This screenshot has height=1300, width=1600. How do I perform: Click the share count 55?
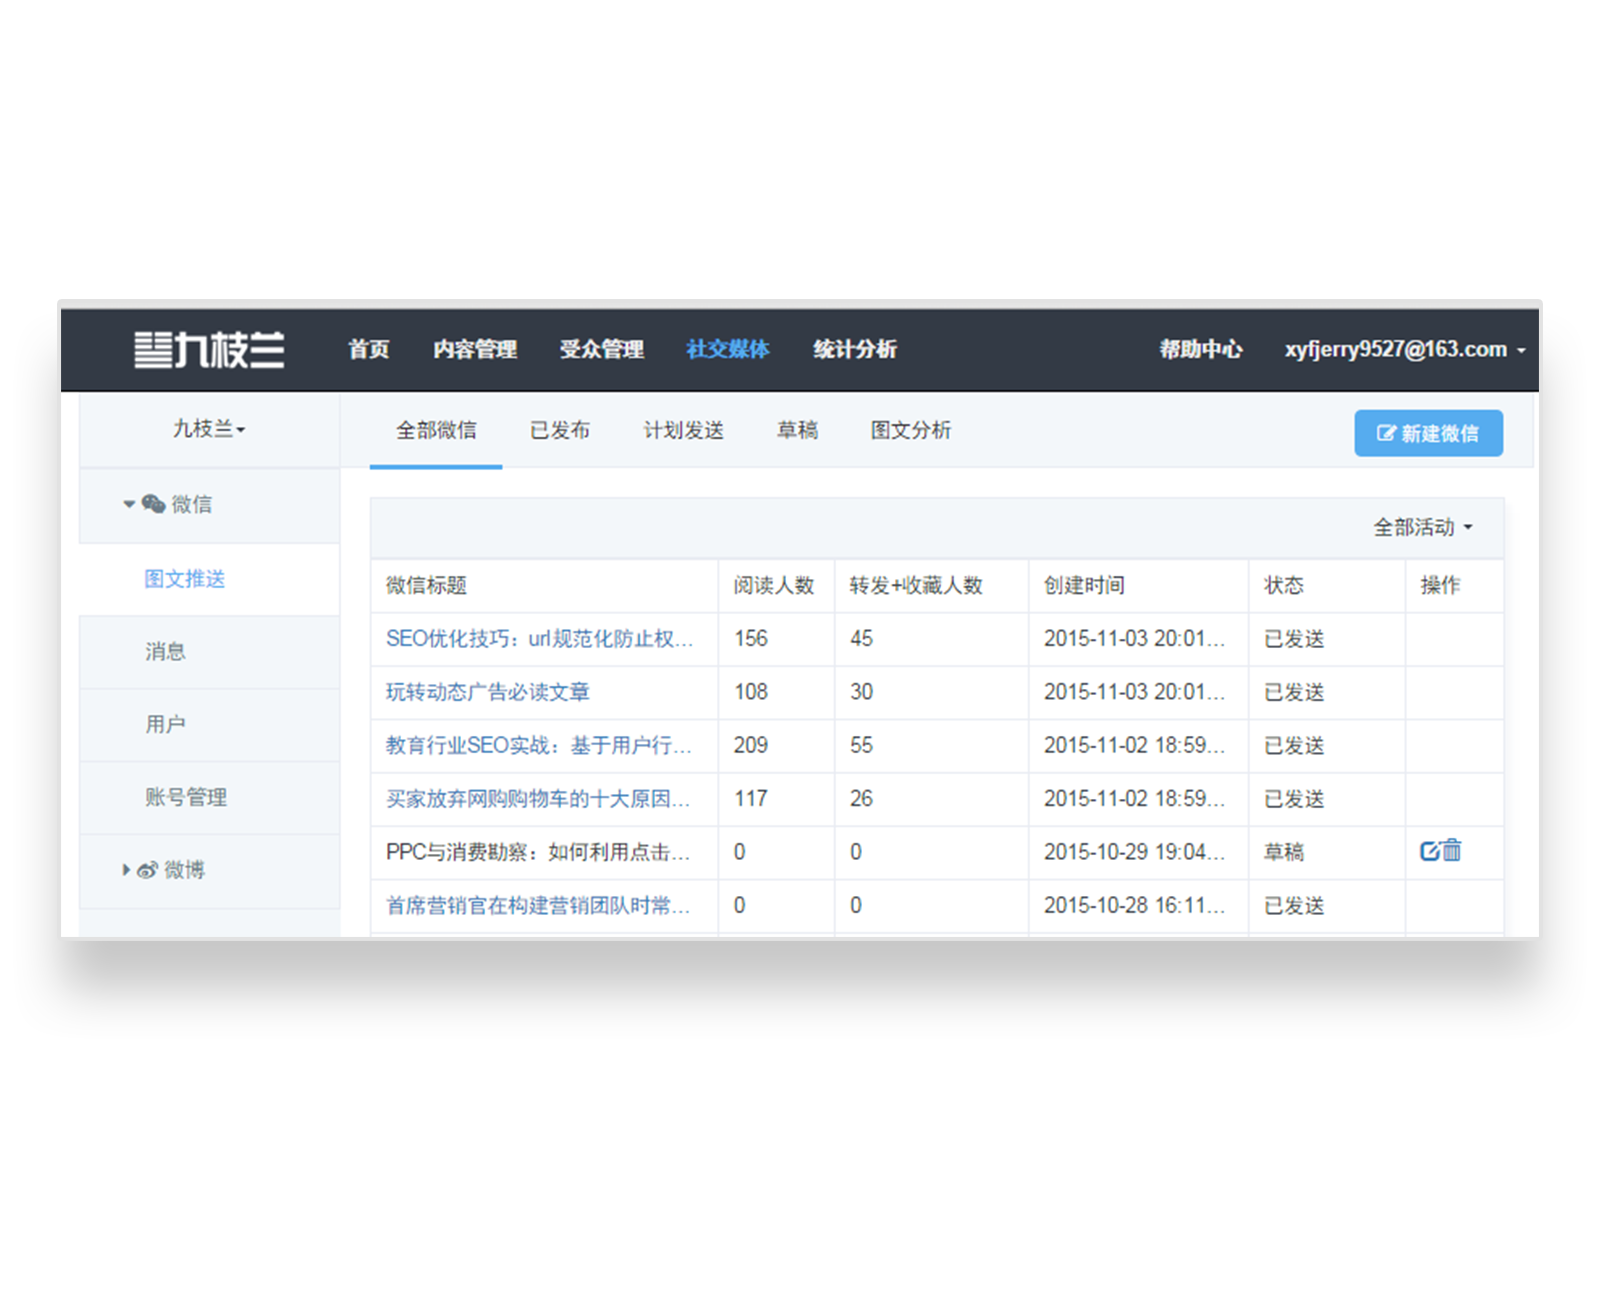[x=861, y=745]
